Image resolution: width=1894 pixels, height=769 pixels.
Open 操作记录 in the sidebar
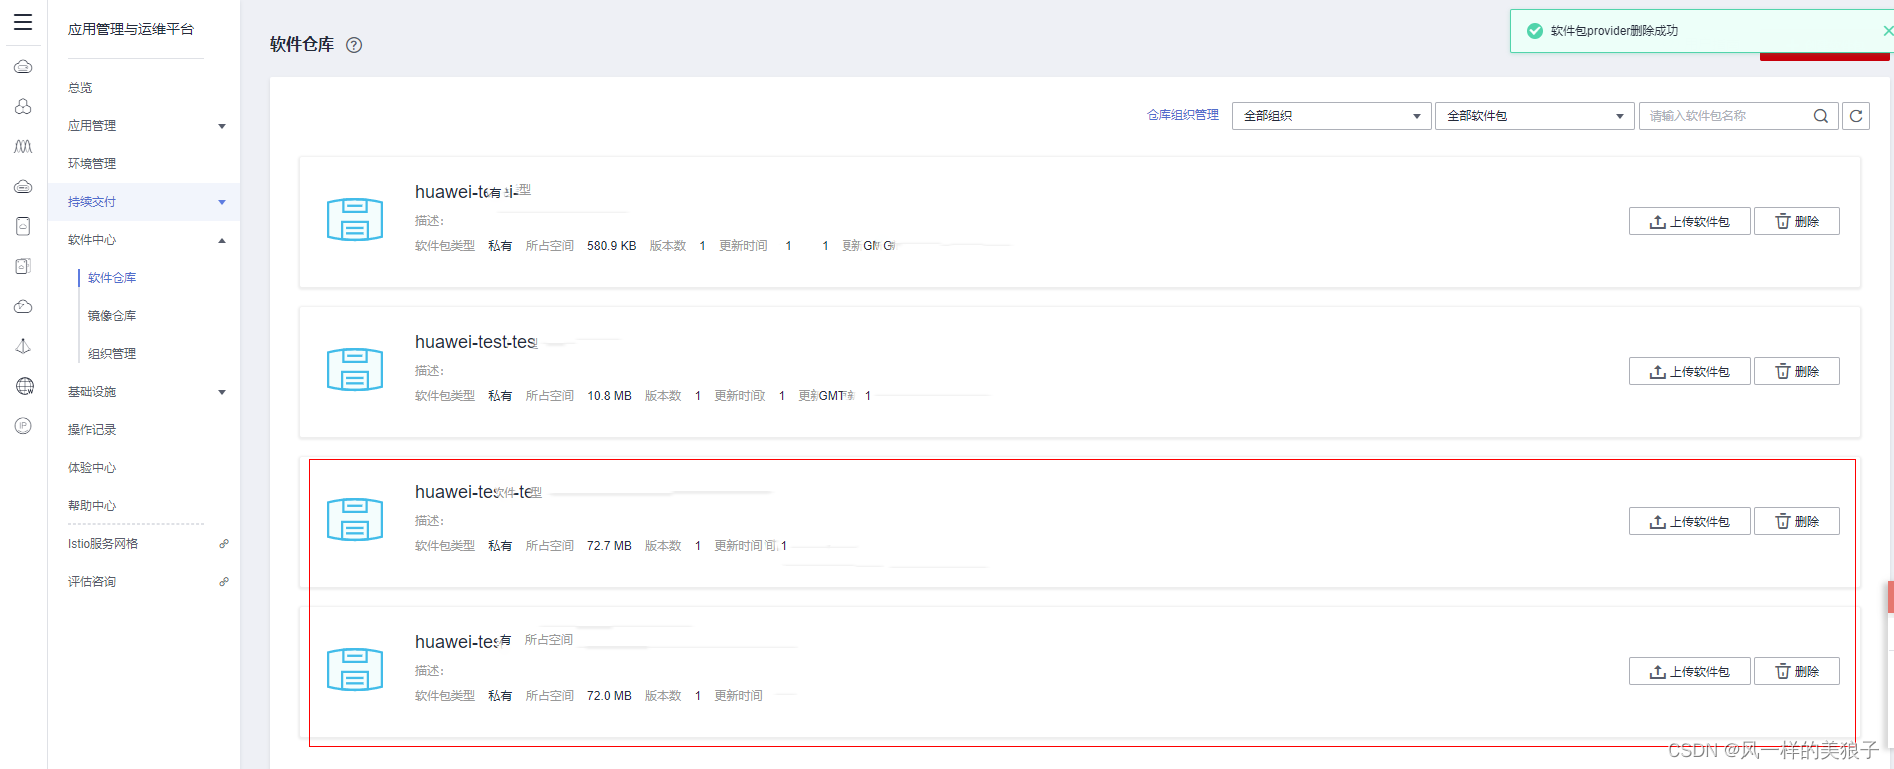pos(92,430)
